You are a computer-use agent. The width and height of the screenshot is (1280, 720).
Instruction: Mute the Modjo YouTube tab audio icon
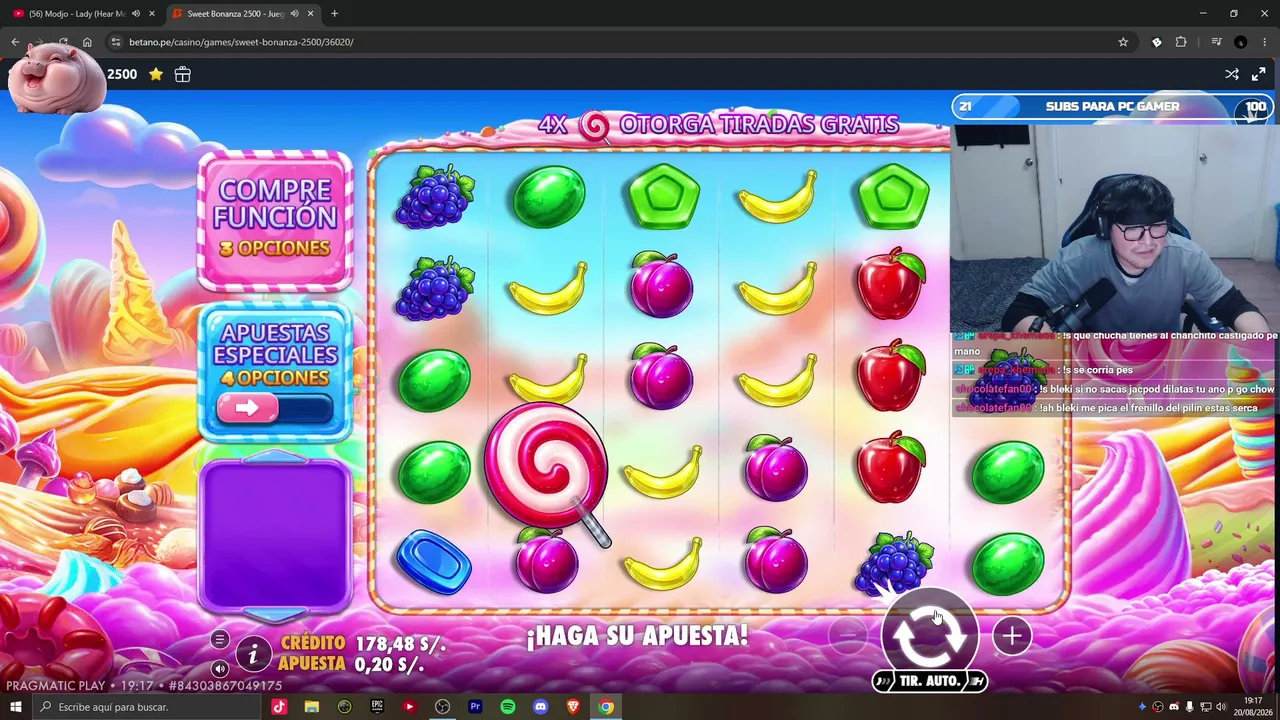(135, 14)
